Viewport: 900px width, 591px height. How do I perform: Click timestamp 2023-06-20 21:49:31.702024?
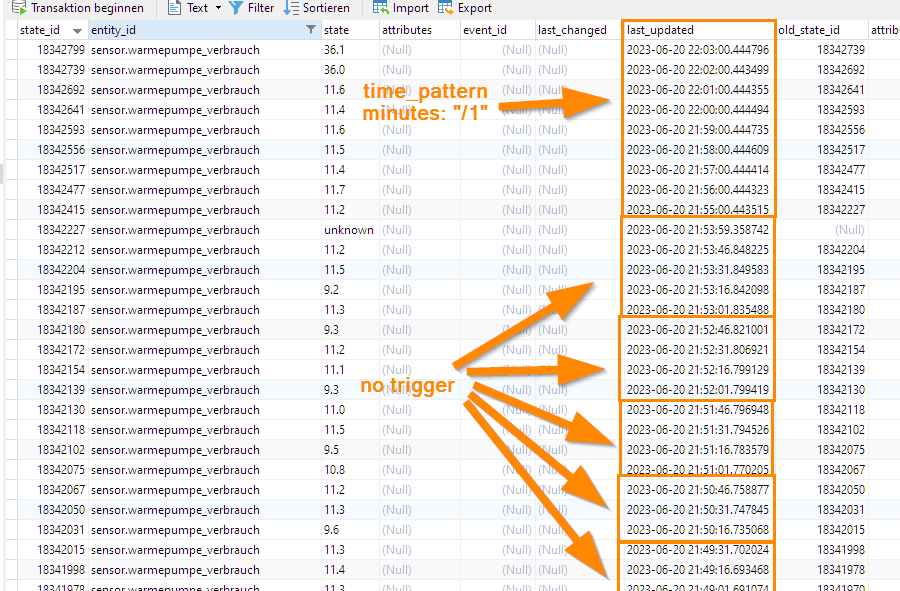[697, 550]
